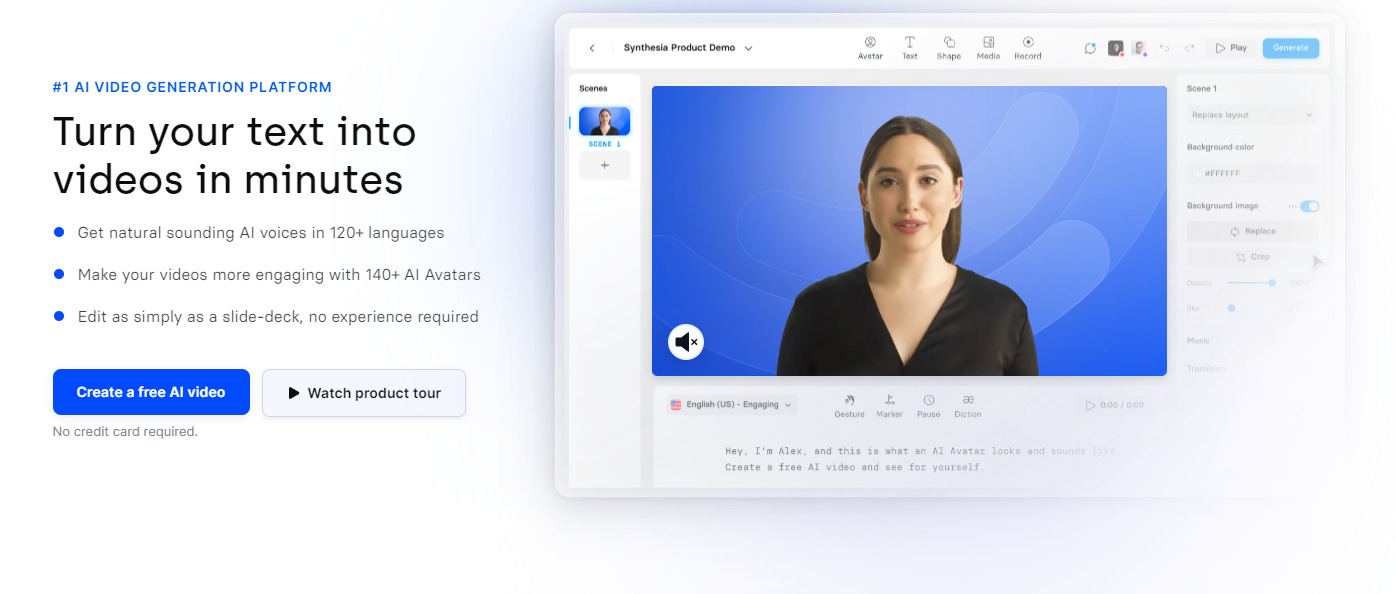
Task: Click the #FFFFFF background color swatch
Action: [1197, 173]
